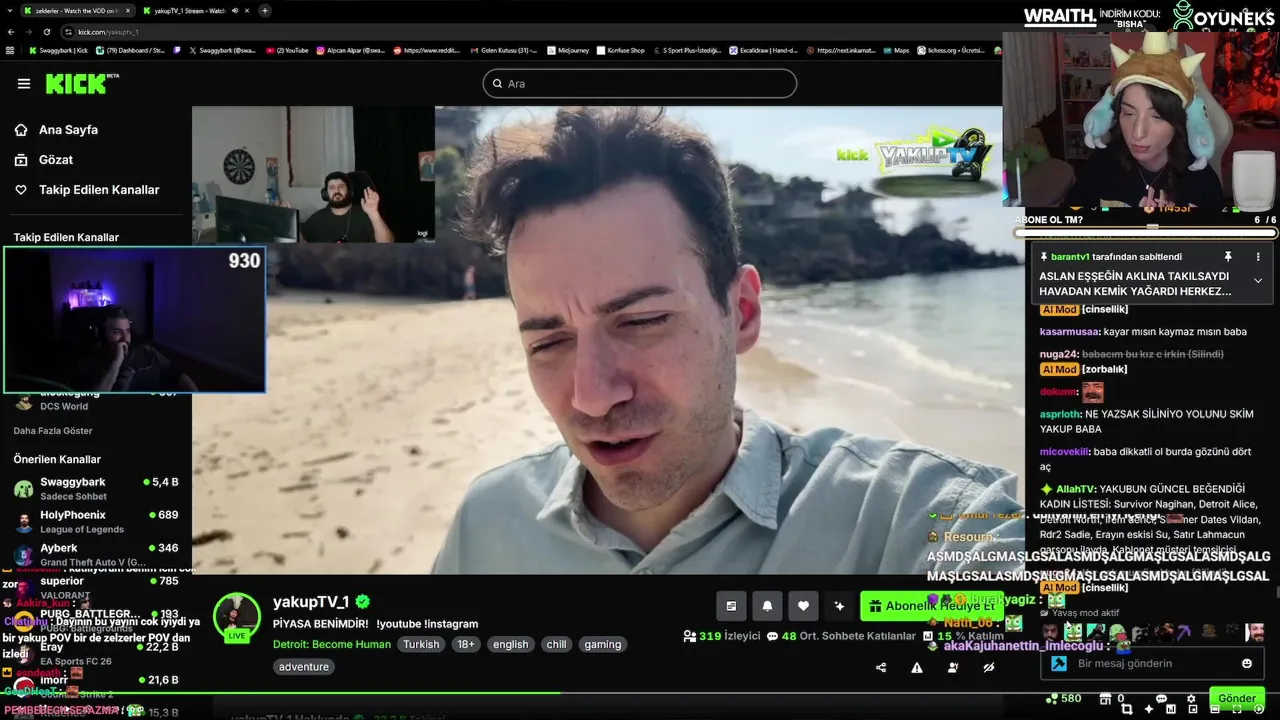Click the kasarmusaa username in chat
Image resolution: width=1280 pixels, height=720 pixels.
(x=1069, y=332)
